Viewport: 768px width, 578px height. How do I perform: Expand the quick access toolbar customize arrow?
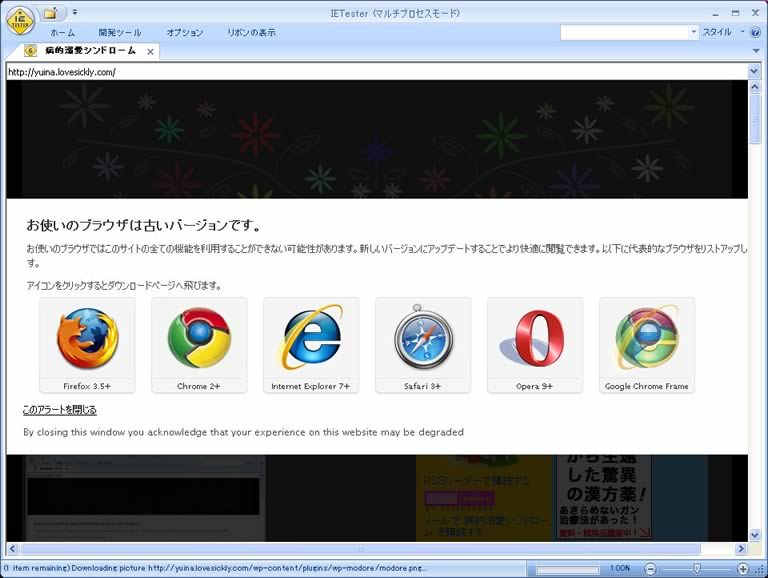click(x=75, y=13)
